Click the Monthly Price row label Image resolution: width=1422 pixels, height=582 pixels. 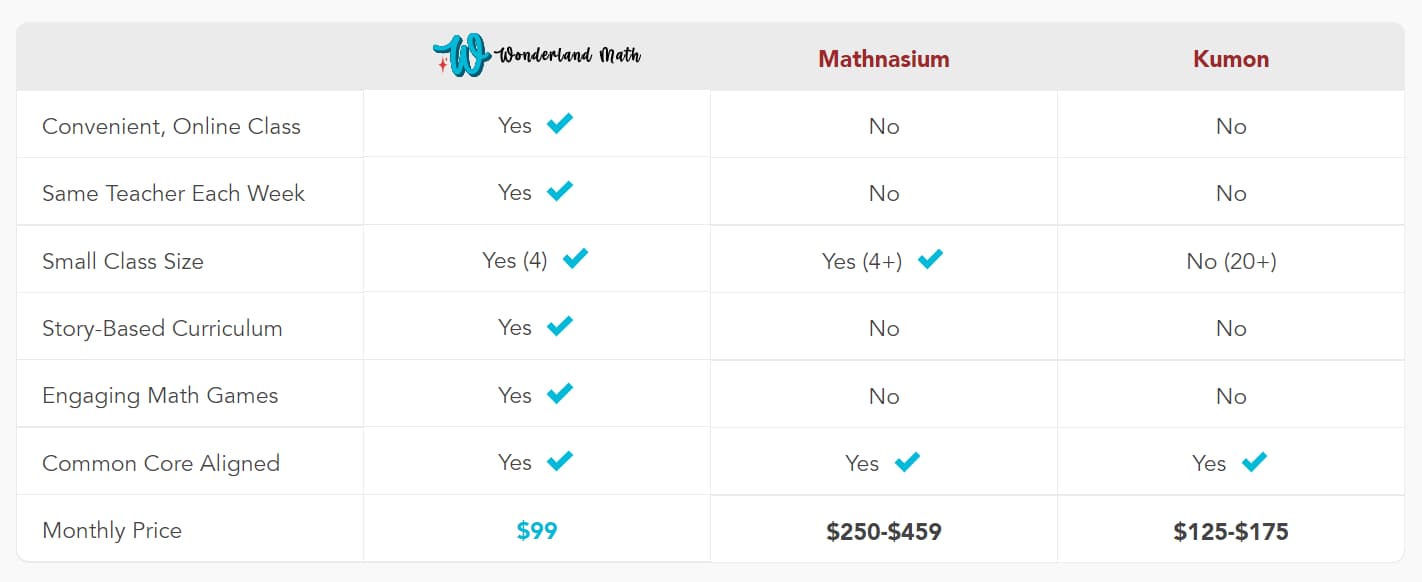(112, 530)
